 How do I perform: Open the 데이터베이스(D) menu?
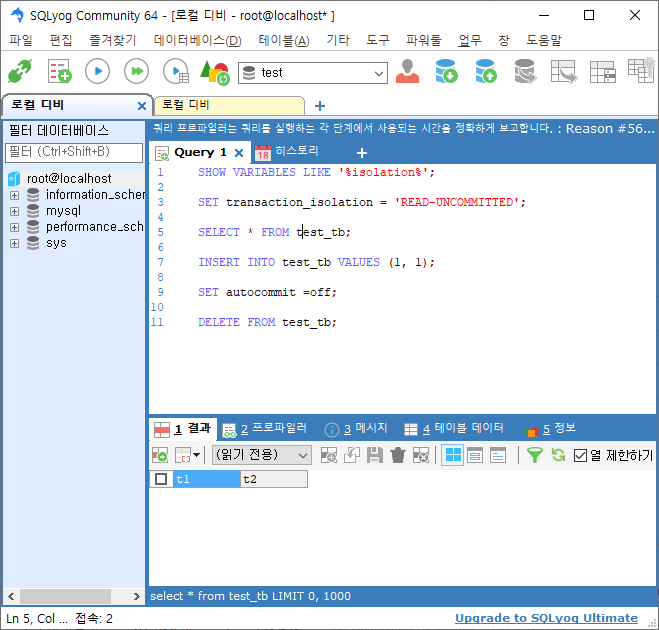click(x=198, y=40)
